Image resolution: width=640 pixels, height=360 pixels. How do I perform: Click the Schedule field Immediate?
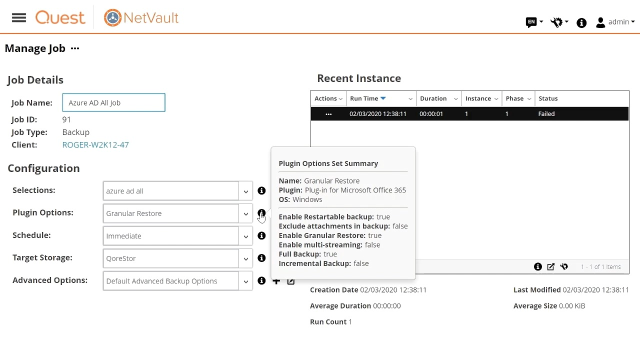171,236
